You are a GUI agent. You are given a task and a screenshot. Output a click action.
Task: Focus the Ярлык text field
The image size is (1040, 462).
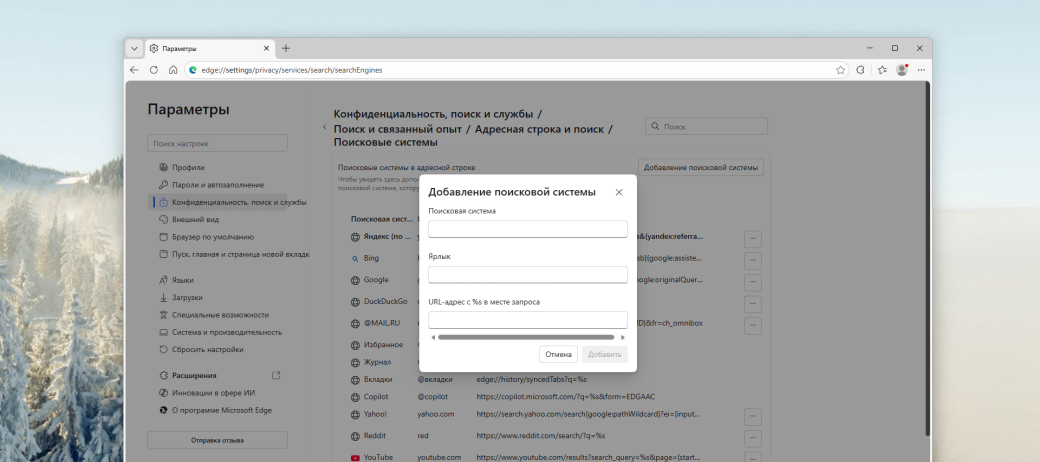(527, 274)
